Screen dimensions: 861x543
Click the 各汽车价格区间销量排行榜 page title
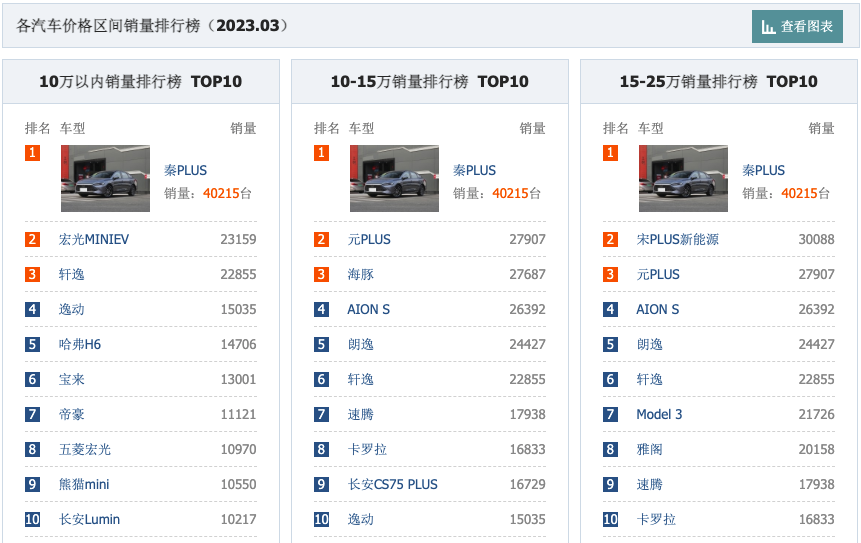(x=153, y=26)
